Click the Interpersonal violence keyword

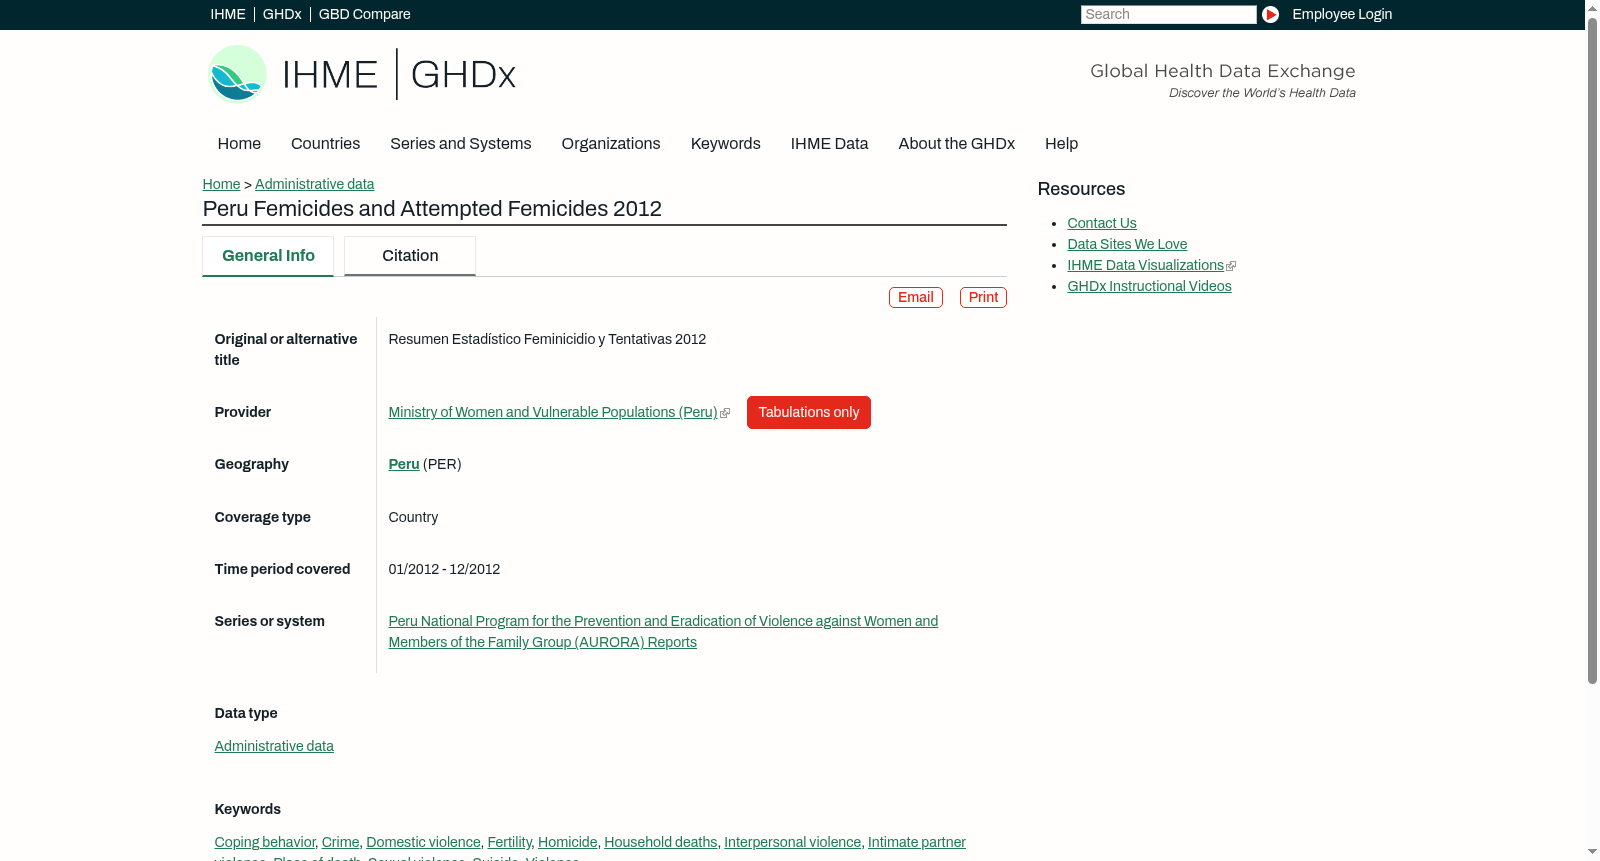(x=792, y=842)
